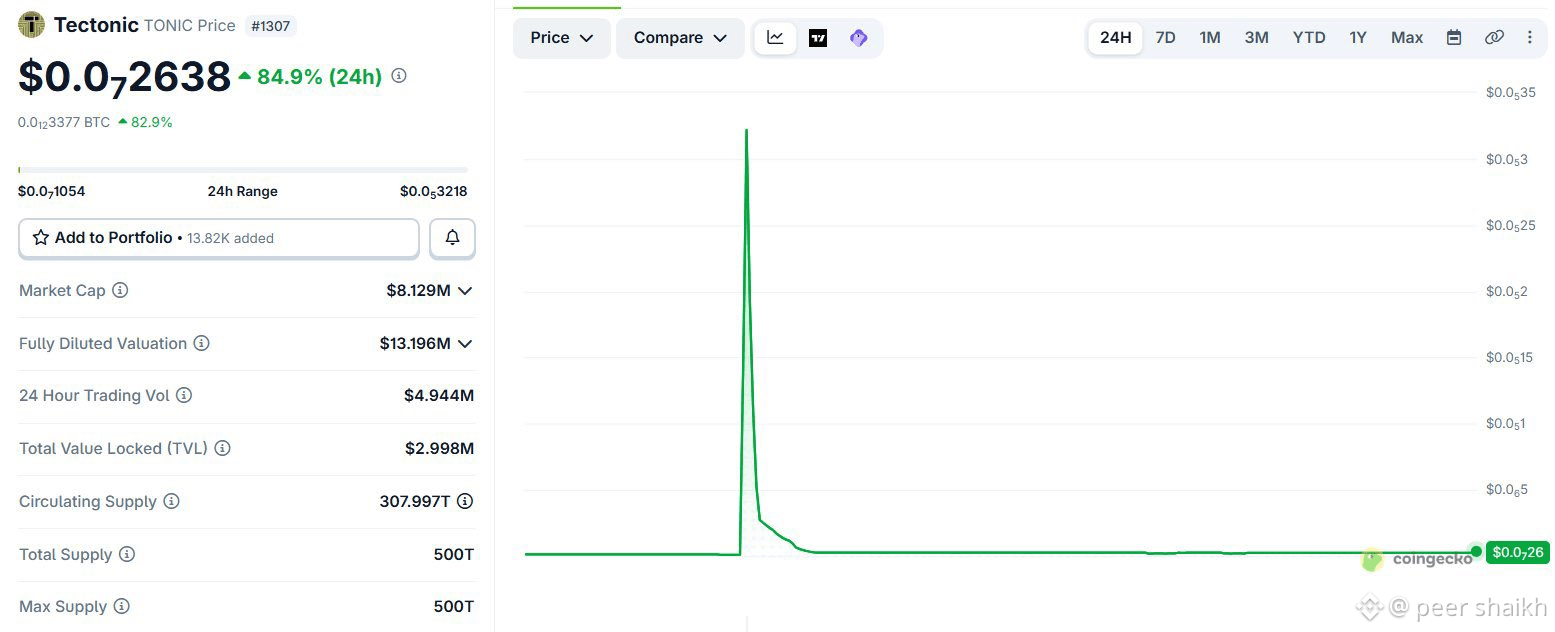Select the 1Y time range tab

[x=1357, y=38]
